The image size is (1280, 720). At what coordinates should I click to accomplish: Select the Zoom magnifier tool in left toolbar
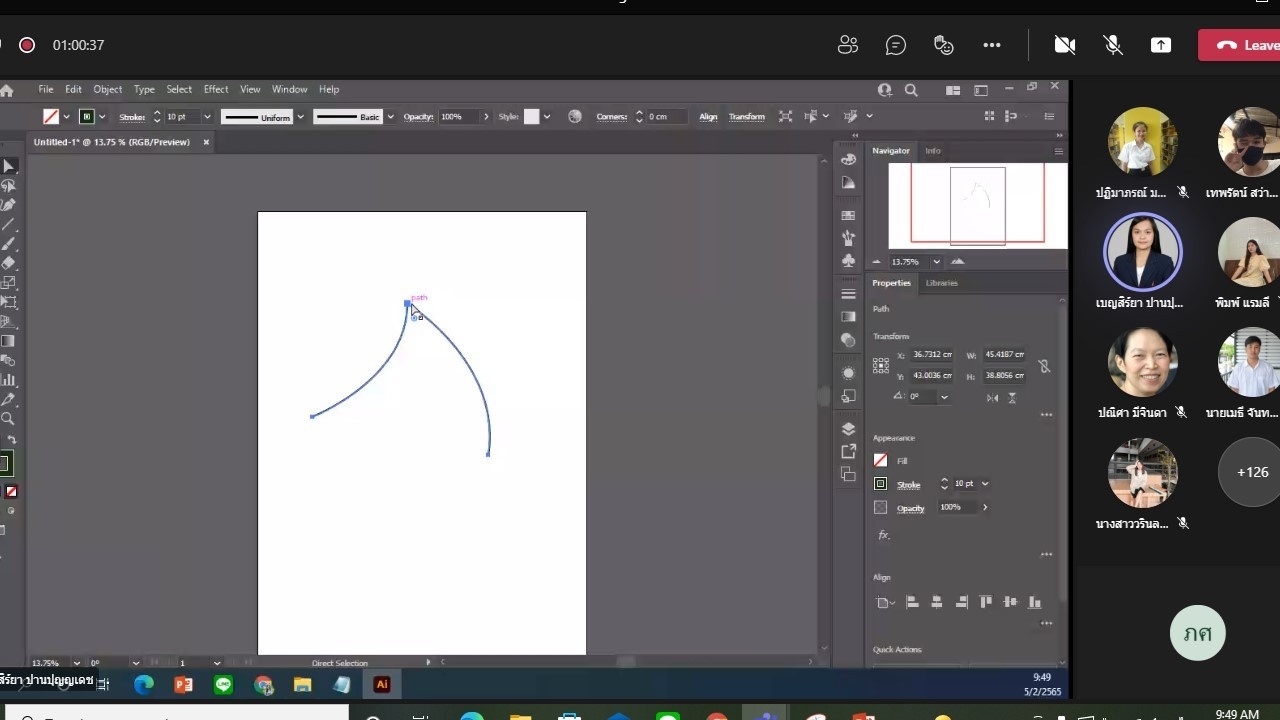click(x=8, y=419)
